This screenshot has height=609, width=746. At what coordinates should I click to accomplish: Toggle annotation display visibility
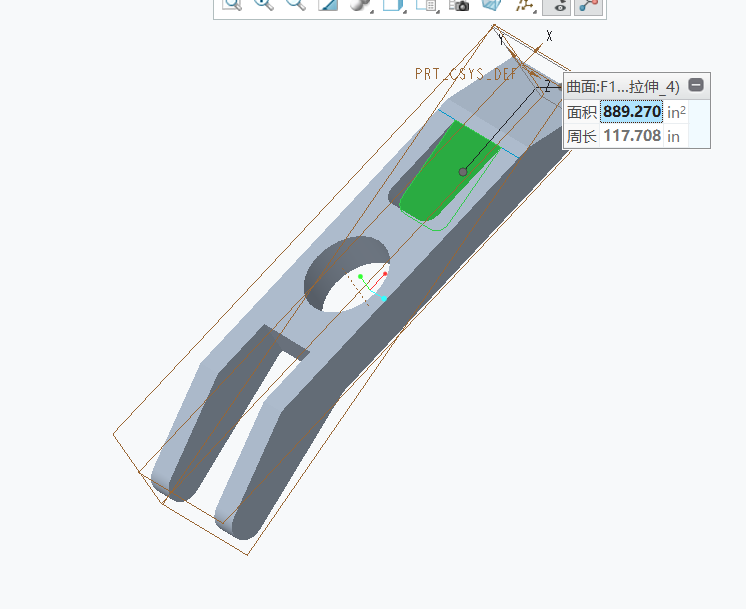pos(556,5)
